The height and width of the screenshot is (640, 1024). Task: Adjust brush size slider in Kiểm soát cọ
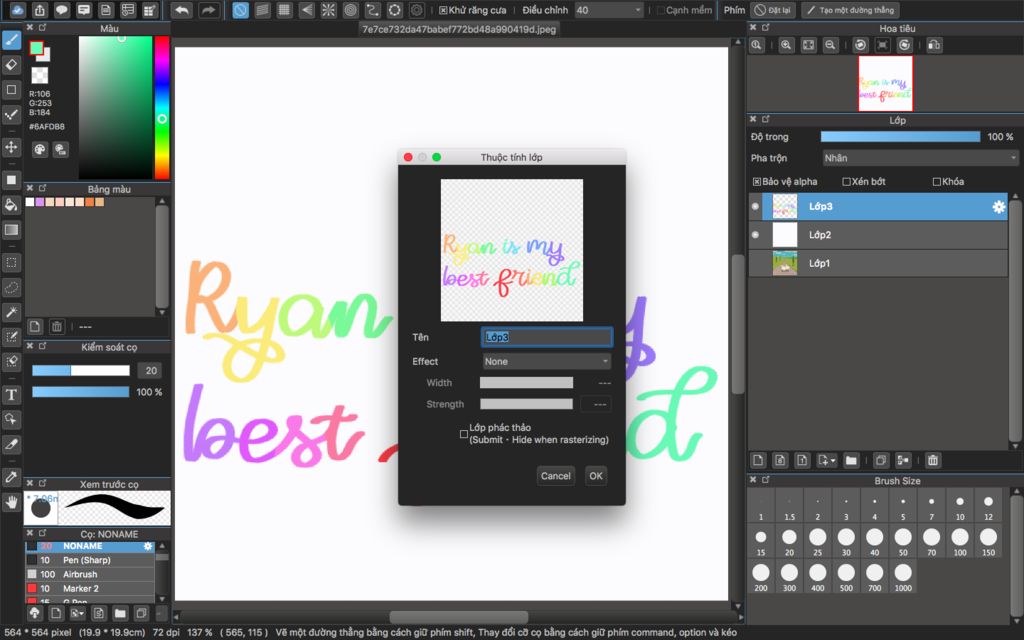81,370
